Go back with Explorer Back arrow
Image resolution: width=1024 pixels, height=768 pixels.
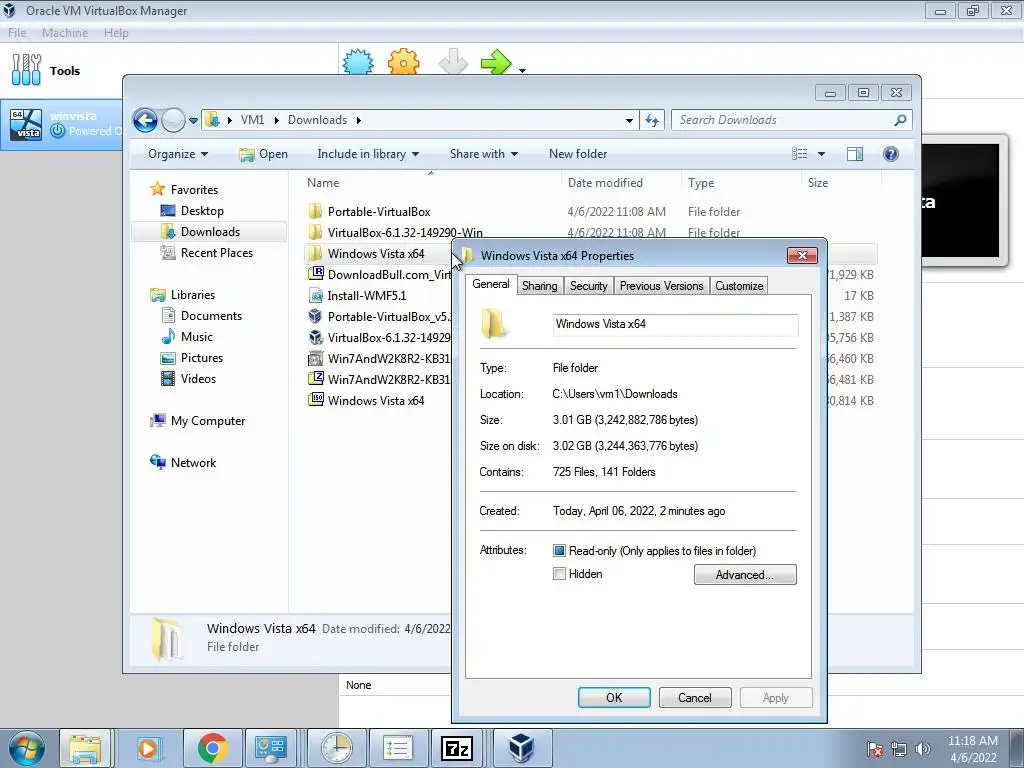145,120
